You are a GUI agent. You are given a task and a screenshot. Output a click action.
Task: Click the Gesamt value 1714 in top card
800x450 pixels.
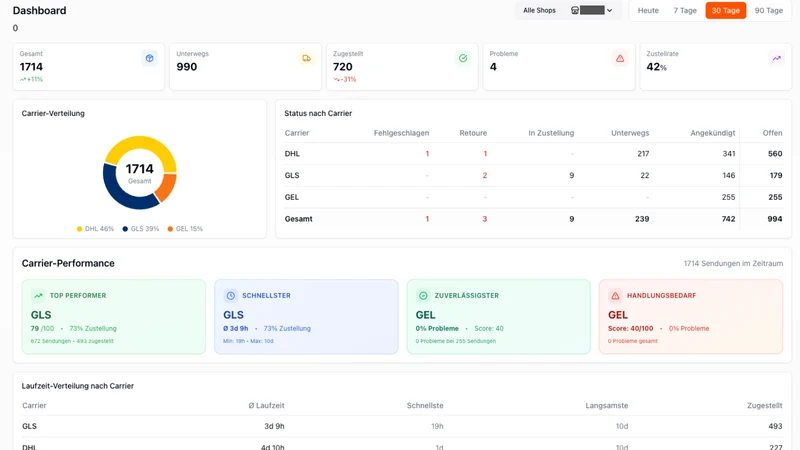pos(31,67)
